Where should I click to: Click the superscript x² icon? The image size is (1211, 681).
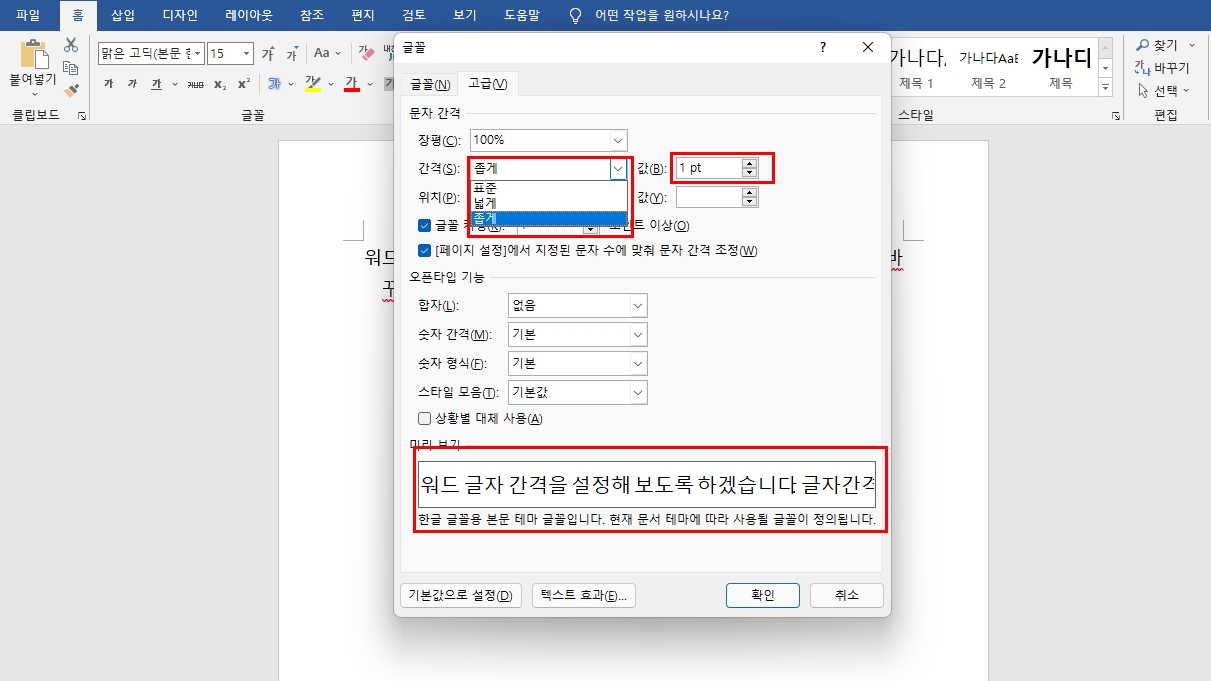[243, 83]
